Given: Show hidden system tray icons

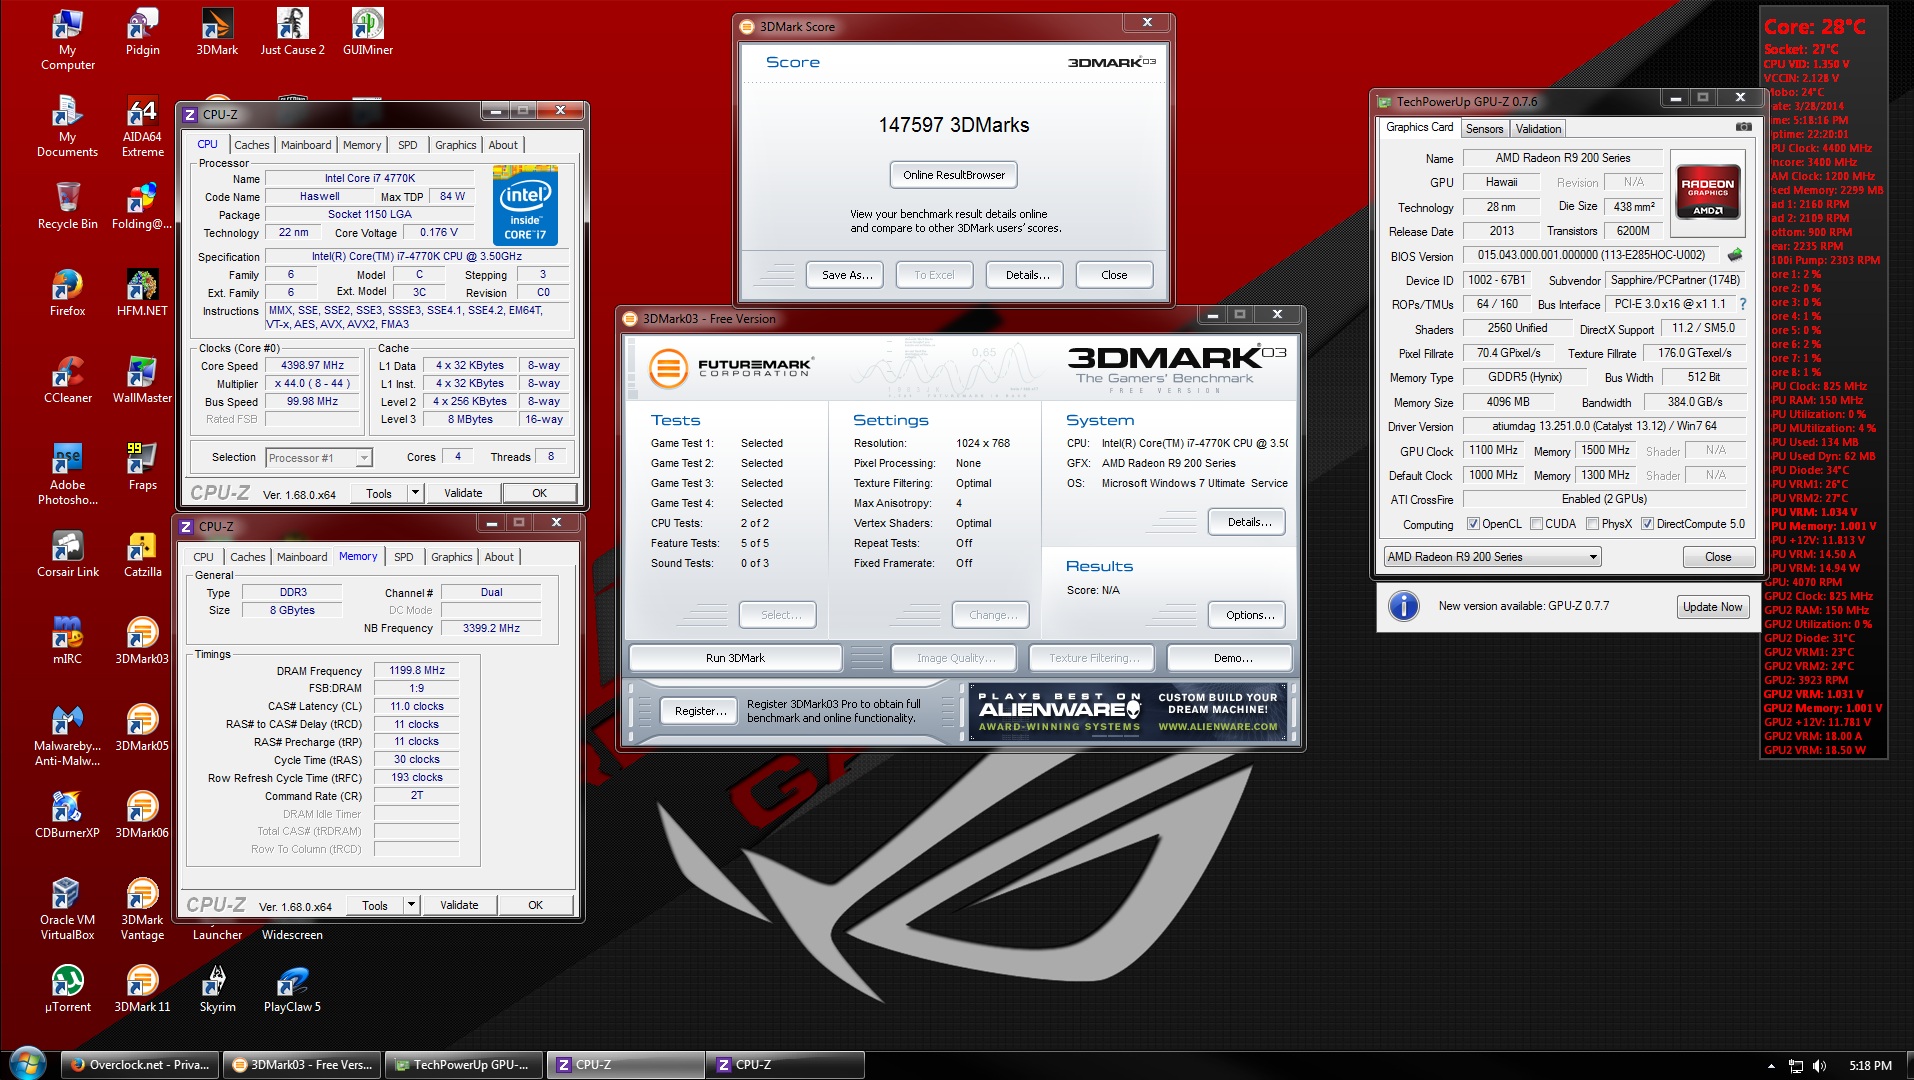Looking at the screenshot, I should coord(1771,1066).
